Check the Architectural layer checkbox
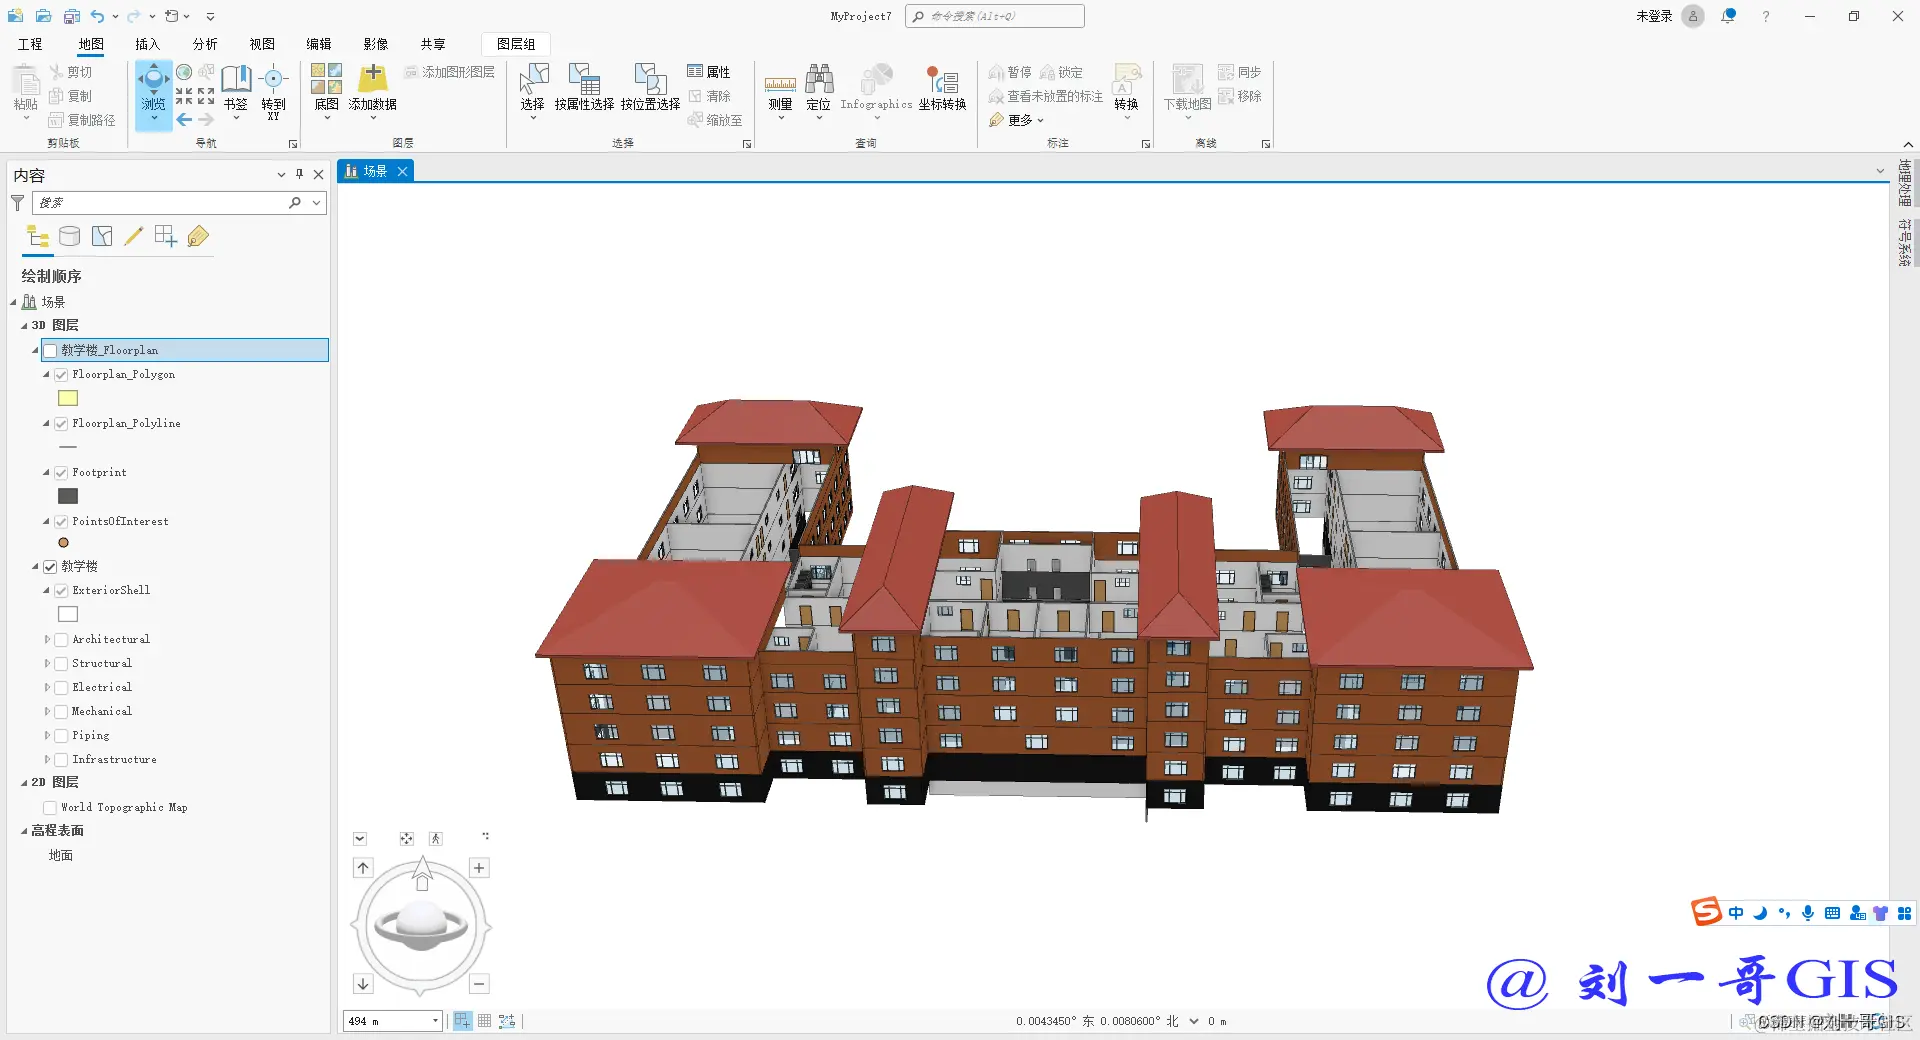Viewport: 1920px width, 1040px height. click(61, 640)
